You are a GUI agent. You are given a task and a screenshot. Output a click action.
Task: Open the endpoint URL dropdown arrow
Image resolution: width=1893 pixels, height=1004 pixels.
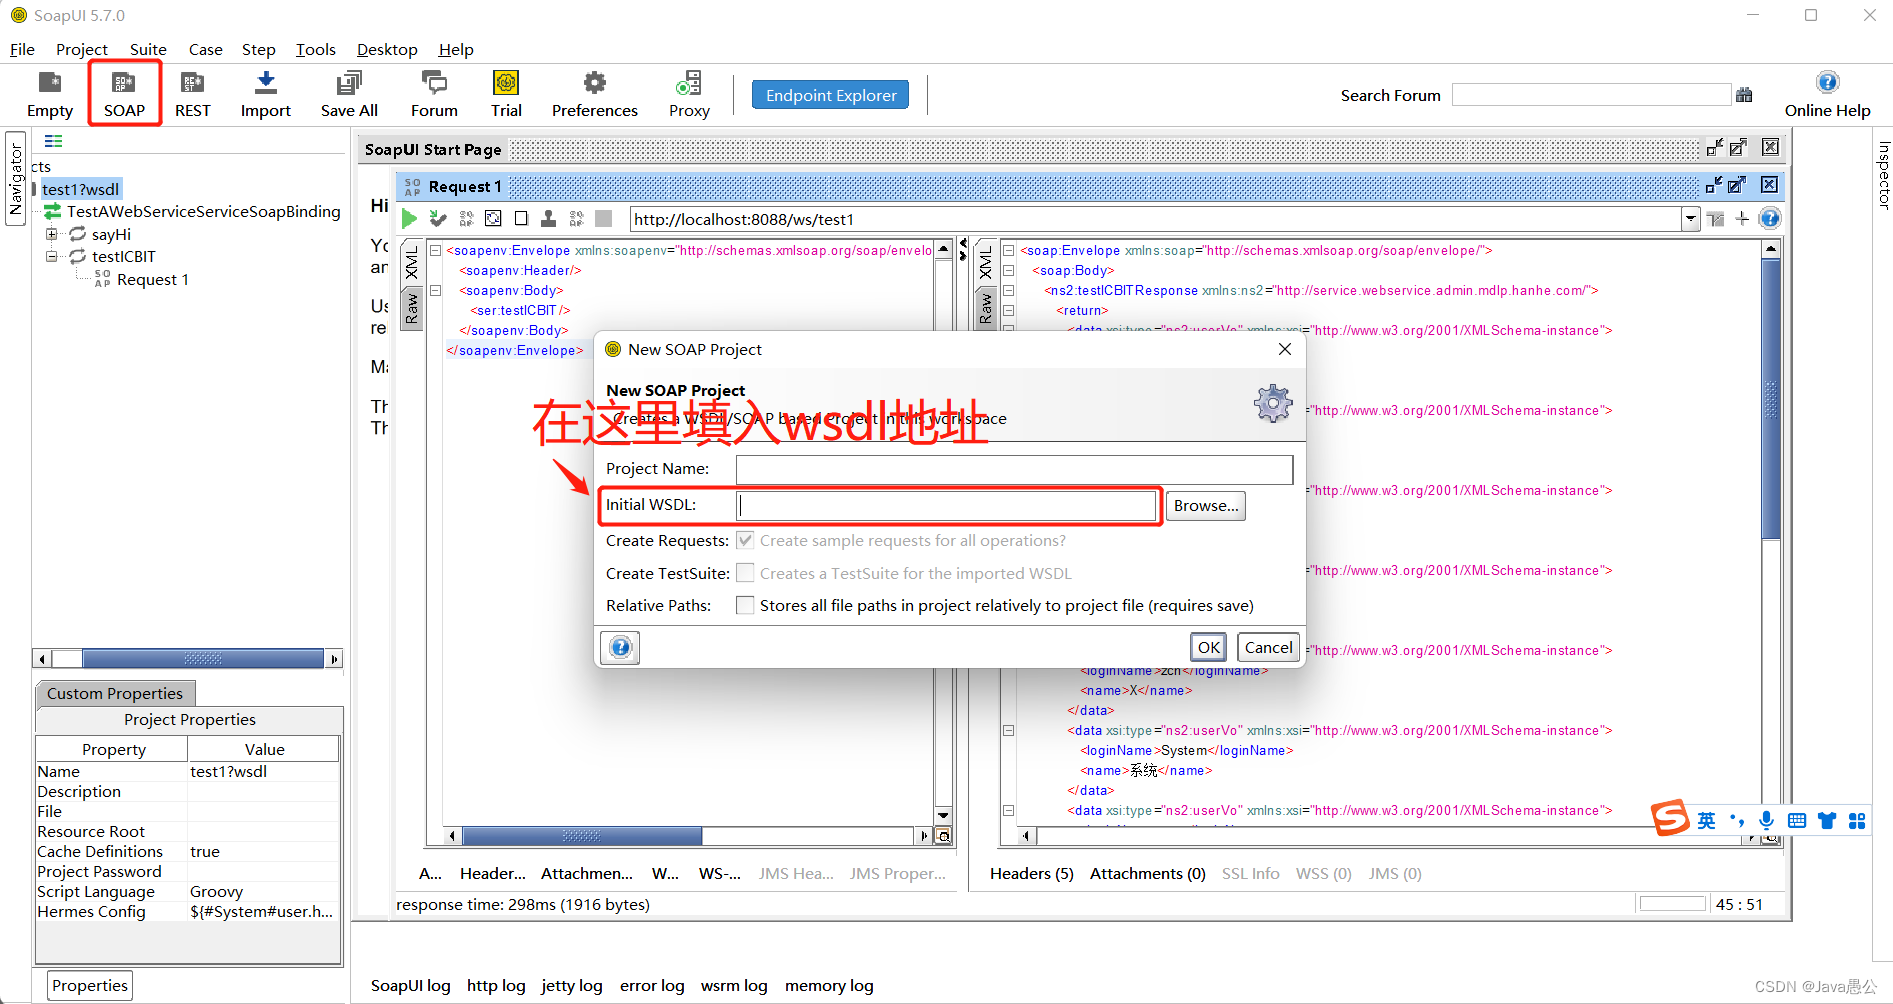pyautogui.click(x=1690, y=218)
